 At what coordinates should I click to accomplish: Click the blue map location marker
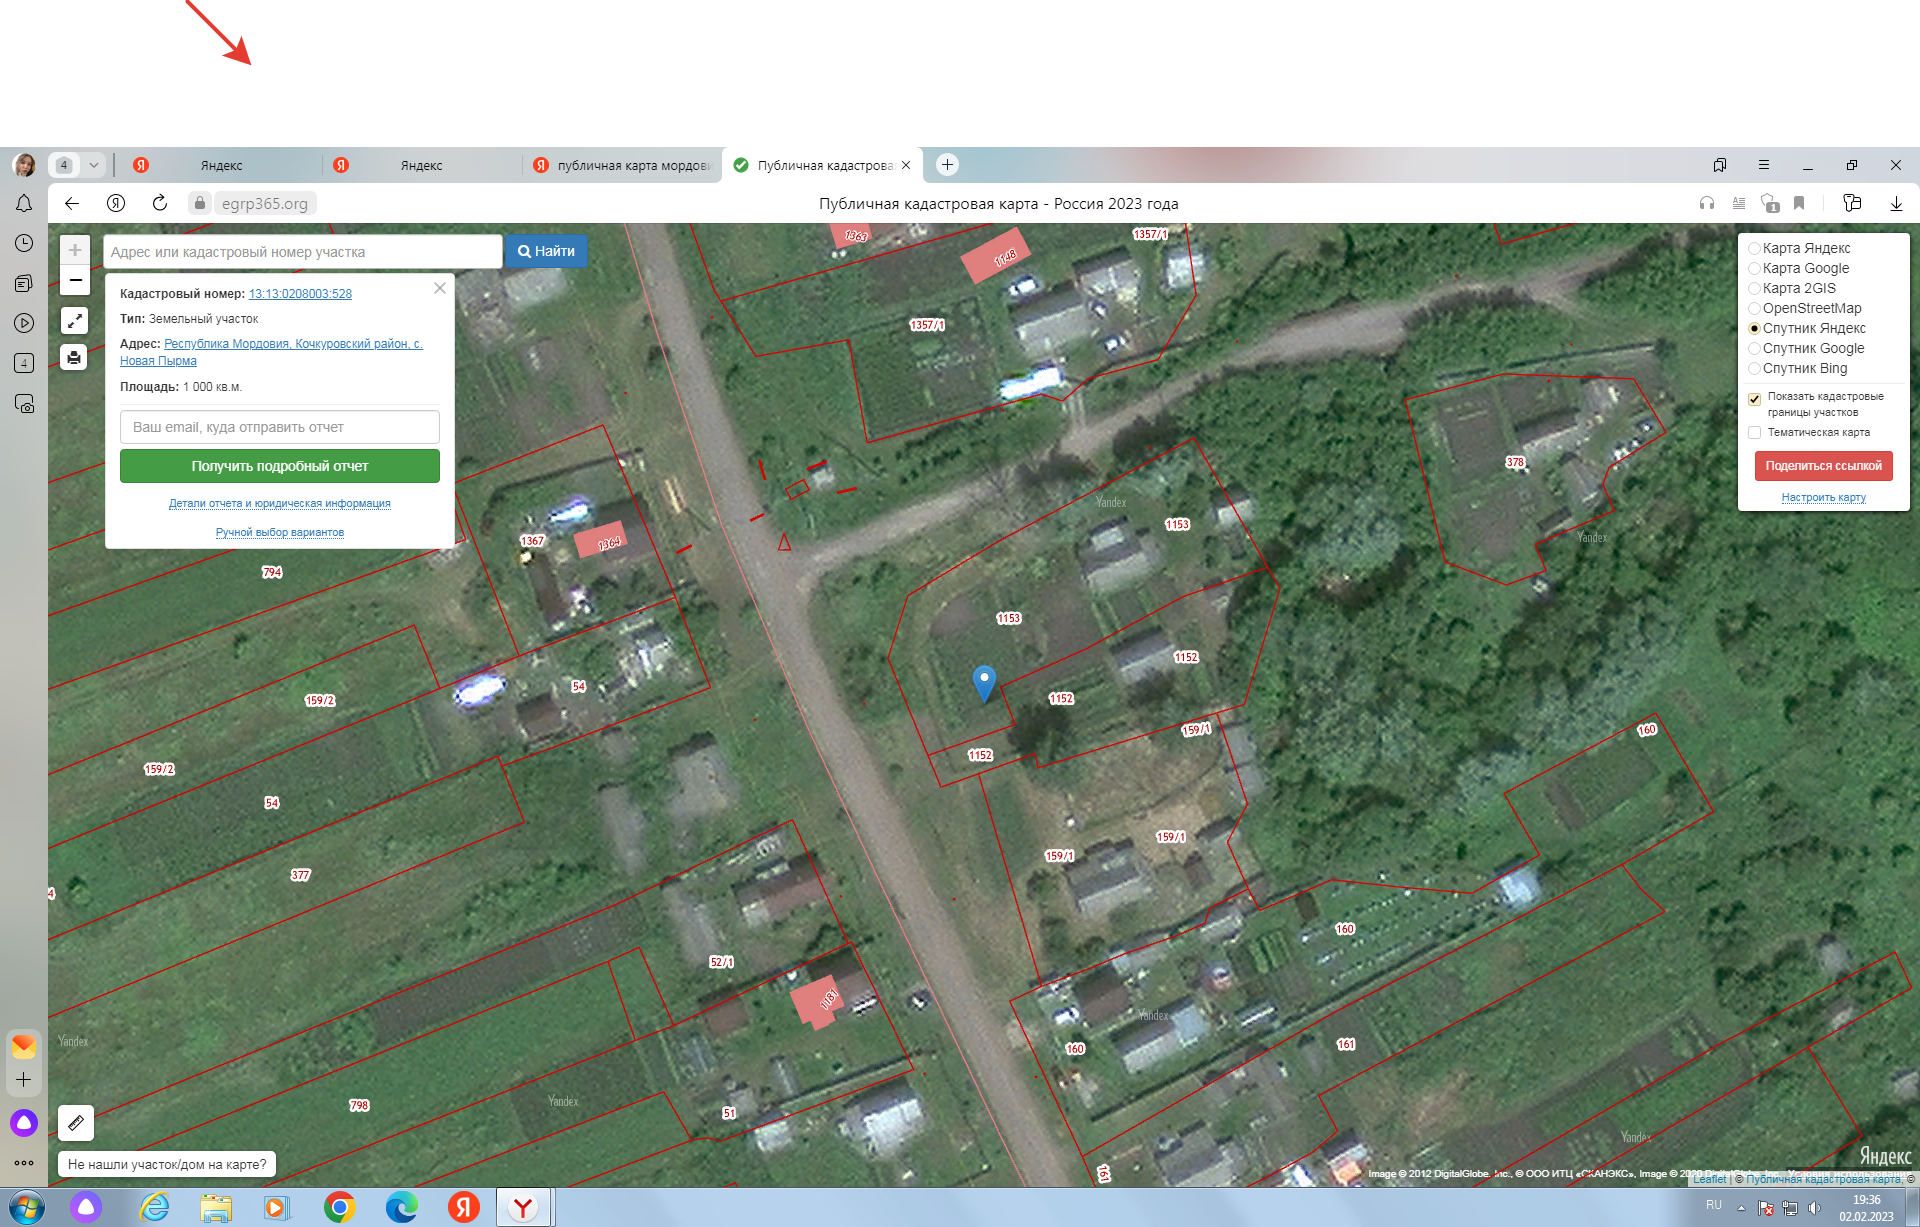coord(984,681)
